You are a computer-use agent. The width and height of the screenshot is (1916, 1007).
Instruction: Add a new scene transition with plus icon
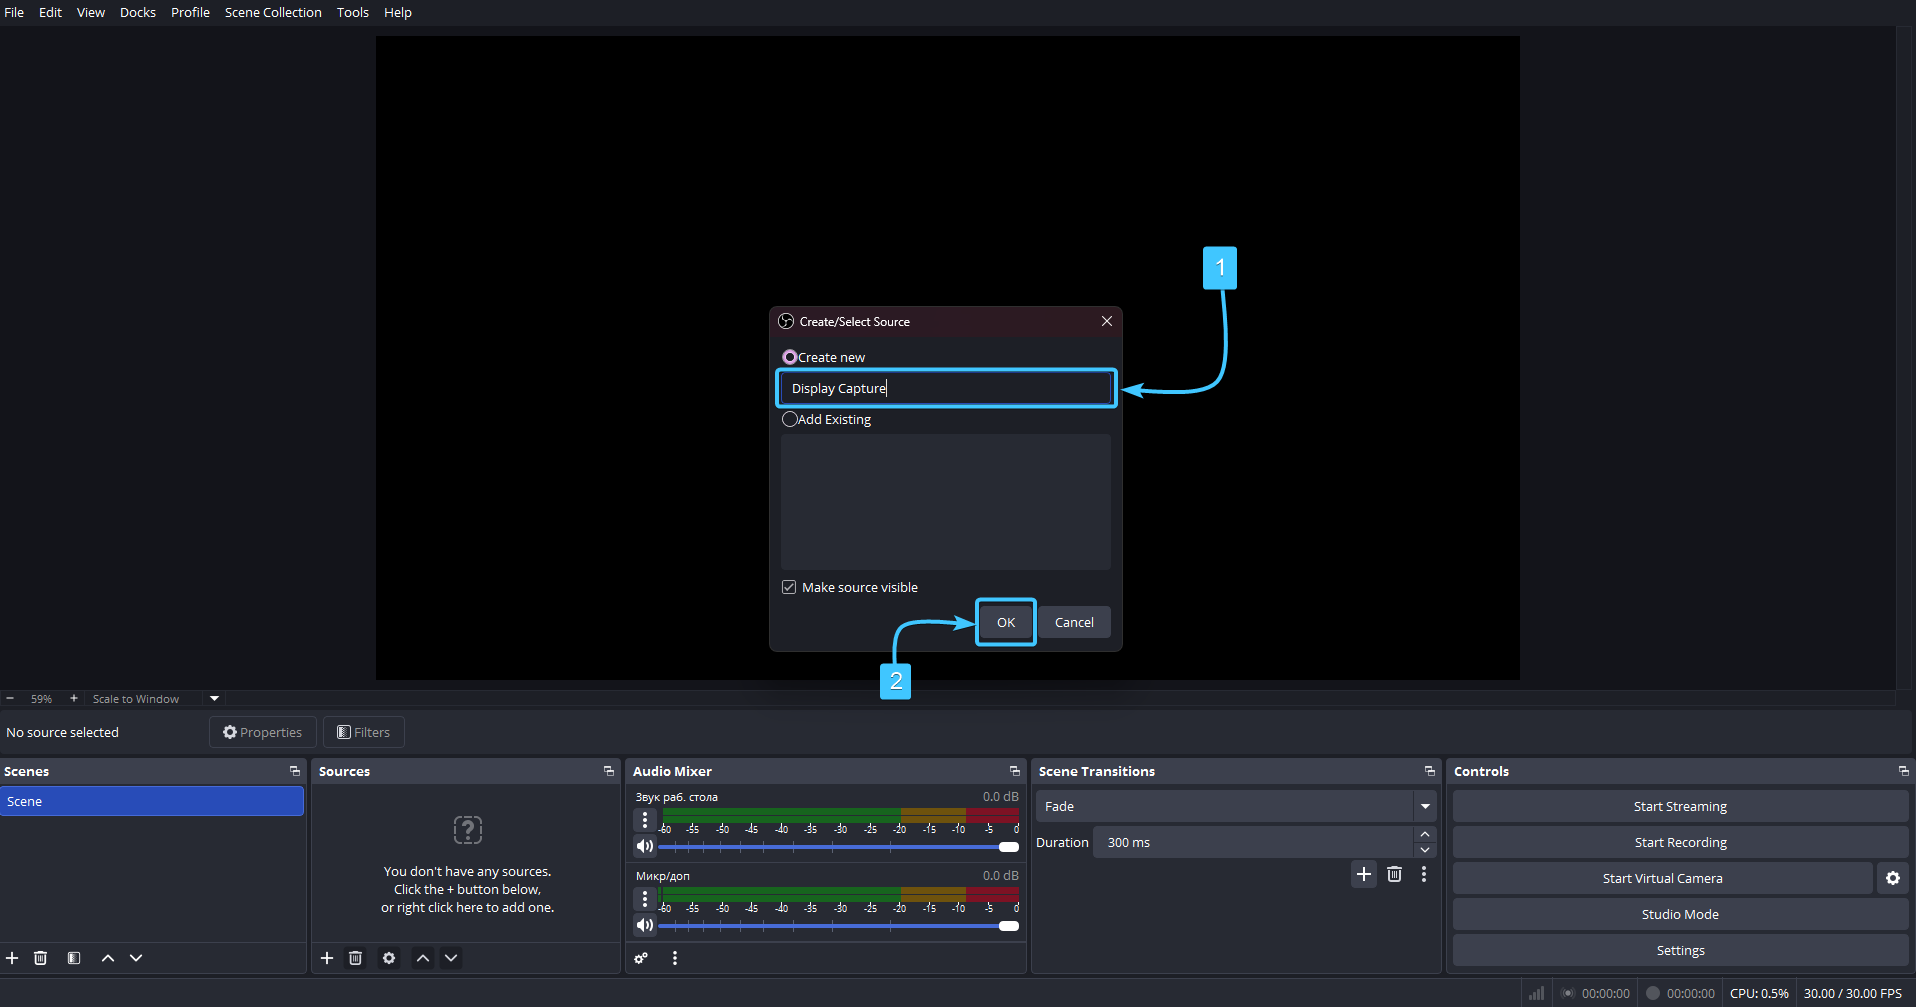coord(1364,874)
